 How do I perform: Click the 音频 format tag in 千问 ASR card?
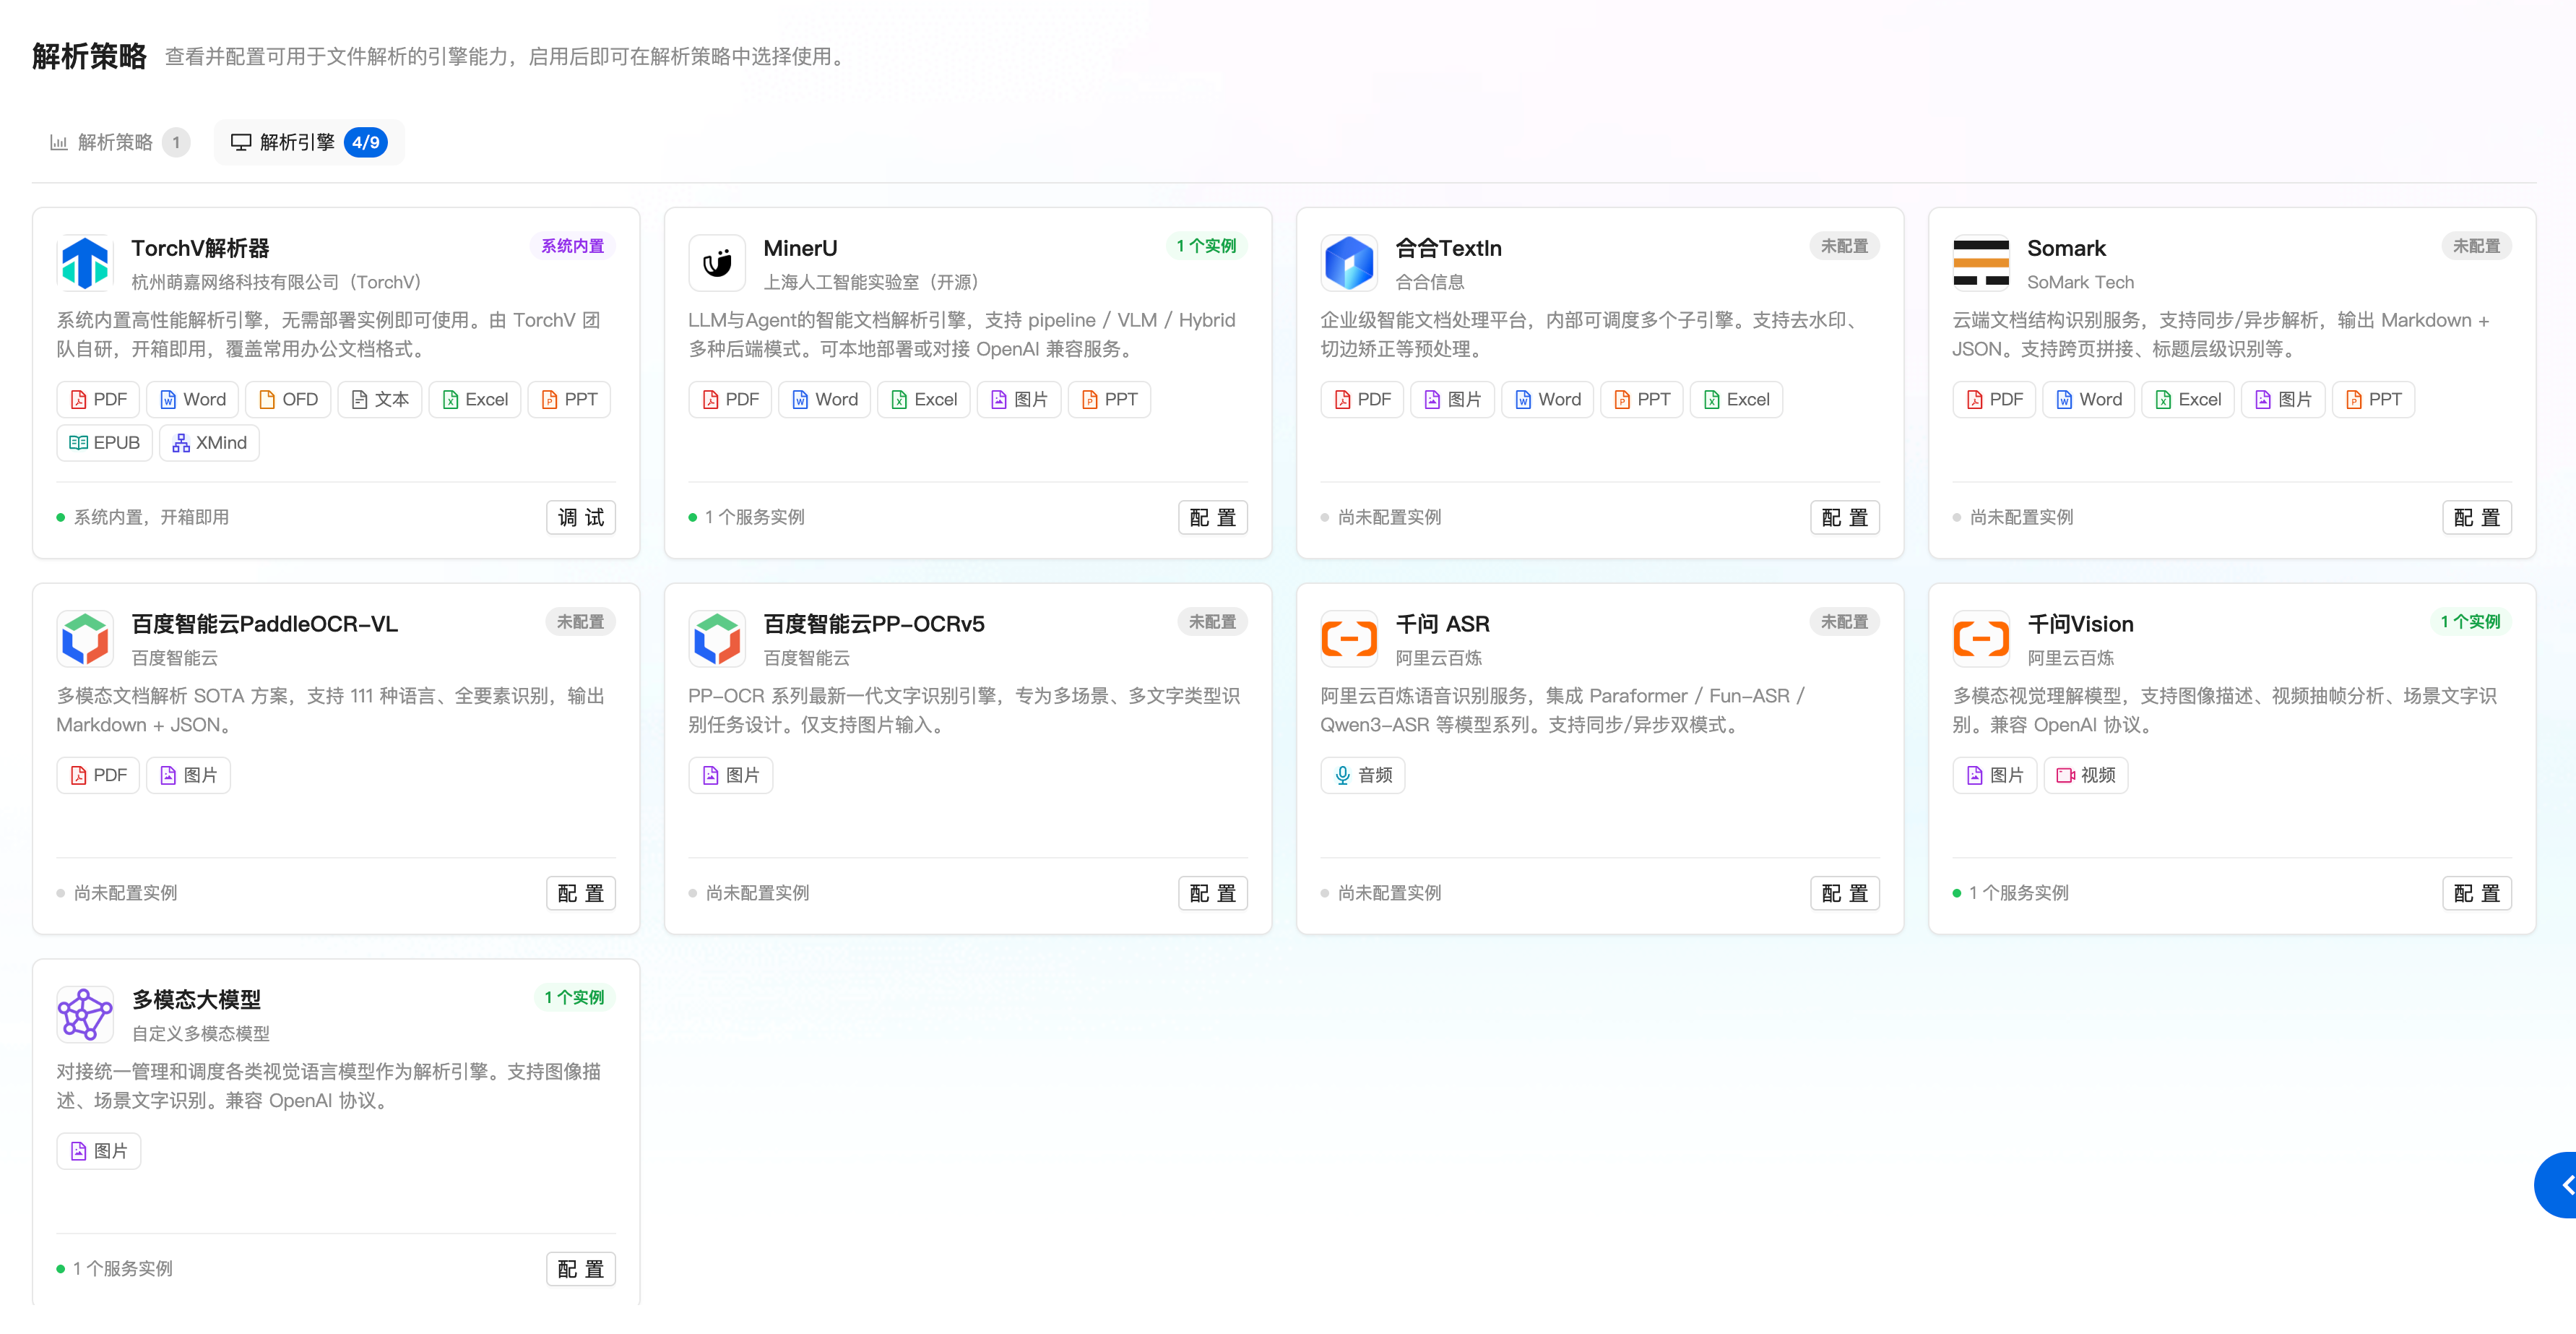tap(1363, 776)
